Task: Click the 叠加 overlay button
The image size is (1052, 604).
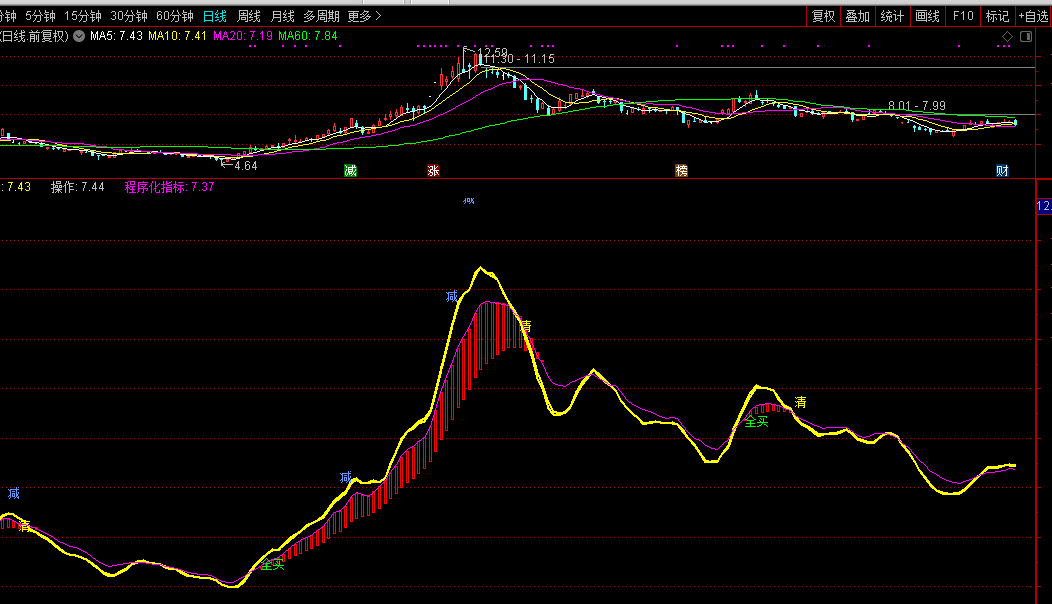Action: point(857,16)
